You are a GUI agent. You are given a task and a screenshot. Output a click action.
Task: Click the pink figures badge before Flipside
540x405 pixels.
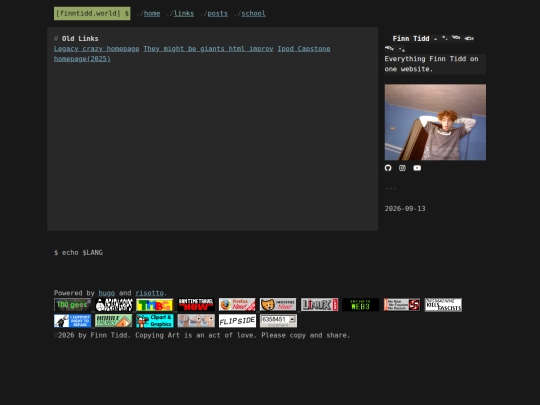[196, 321]
